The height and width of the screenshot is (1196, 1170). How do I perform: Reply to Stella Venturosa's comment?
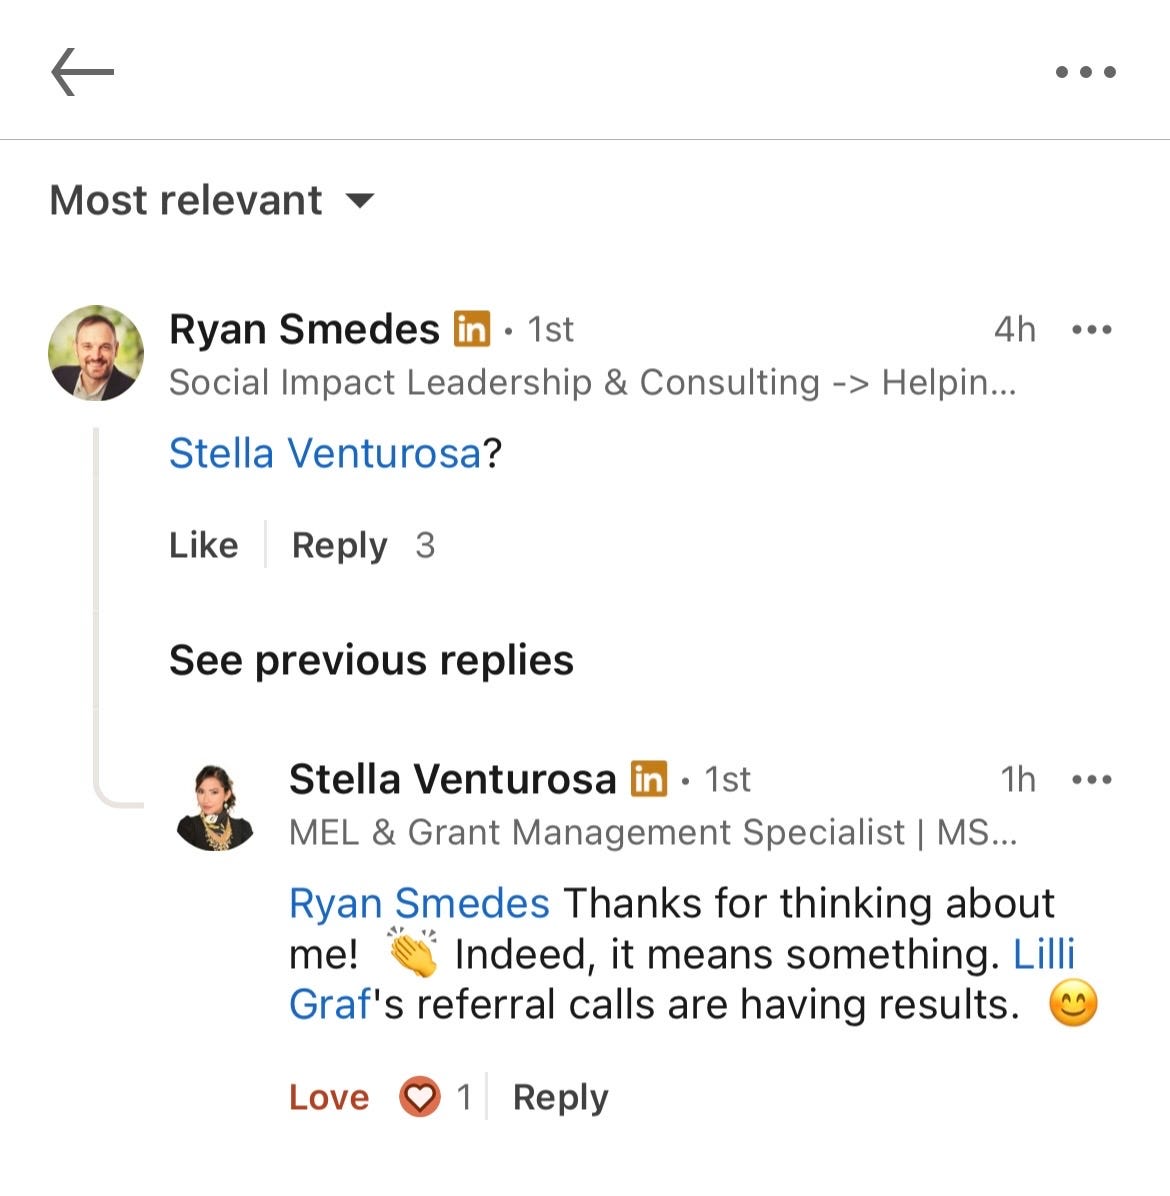(561, 1098)
